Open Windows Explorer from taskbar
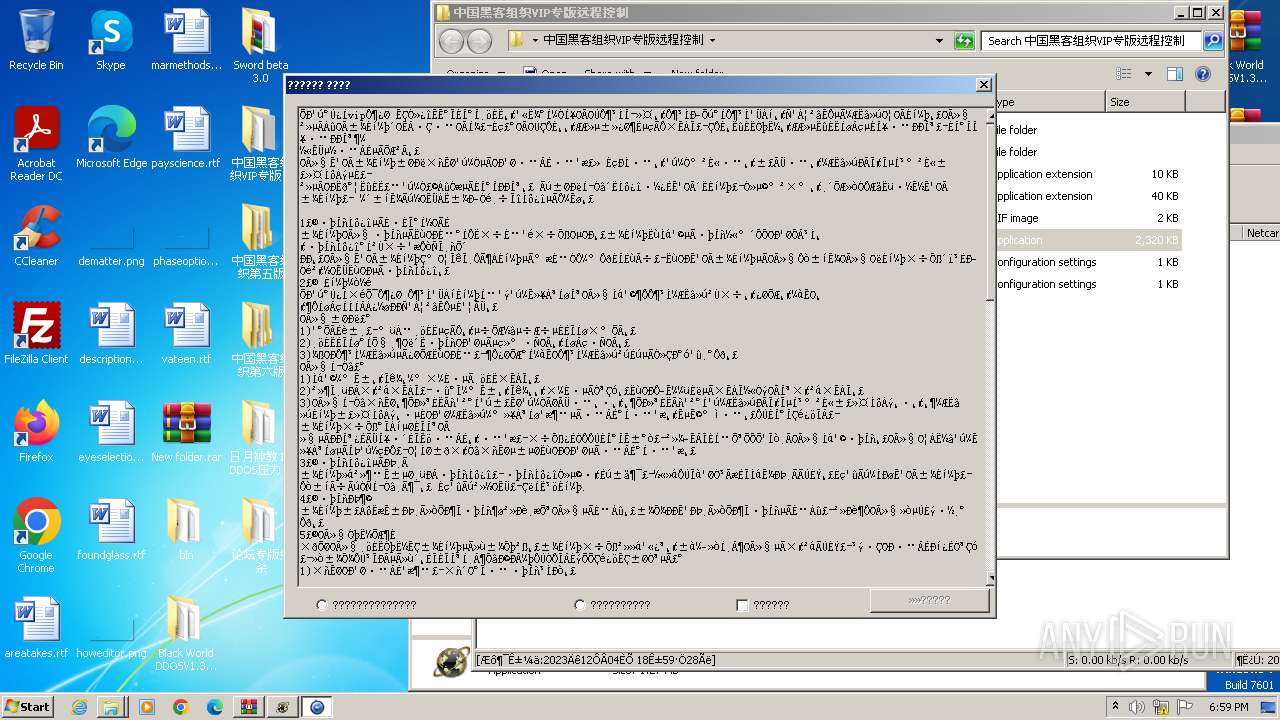The height and width of the screenshot is (720, 1280). pos(111,707)
